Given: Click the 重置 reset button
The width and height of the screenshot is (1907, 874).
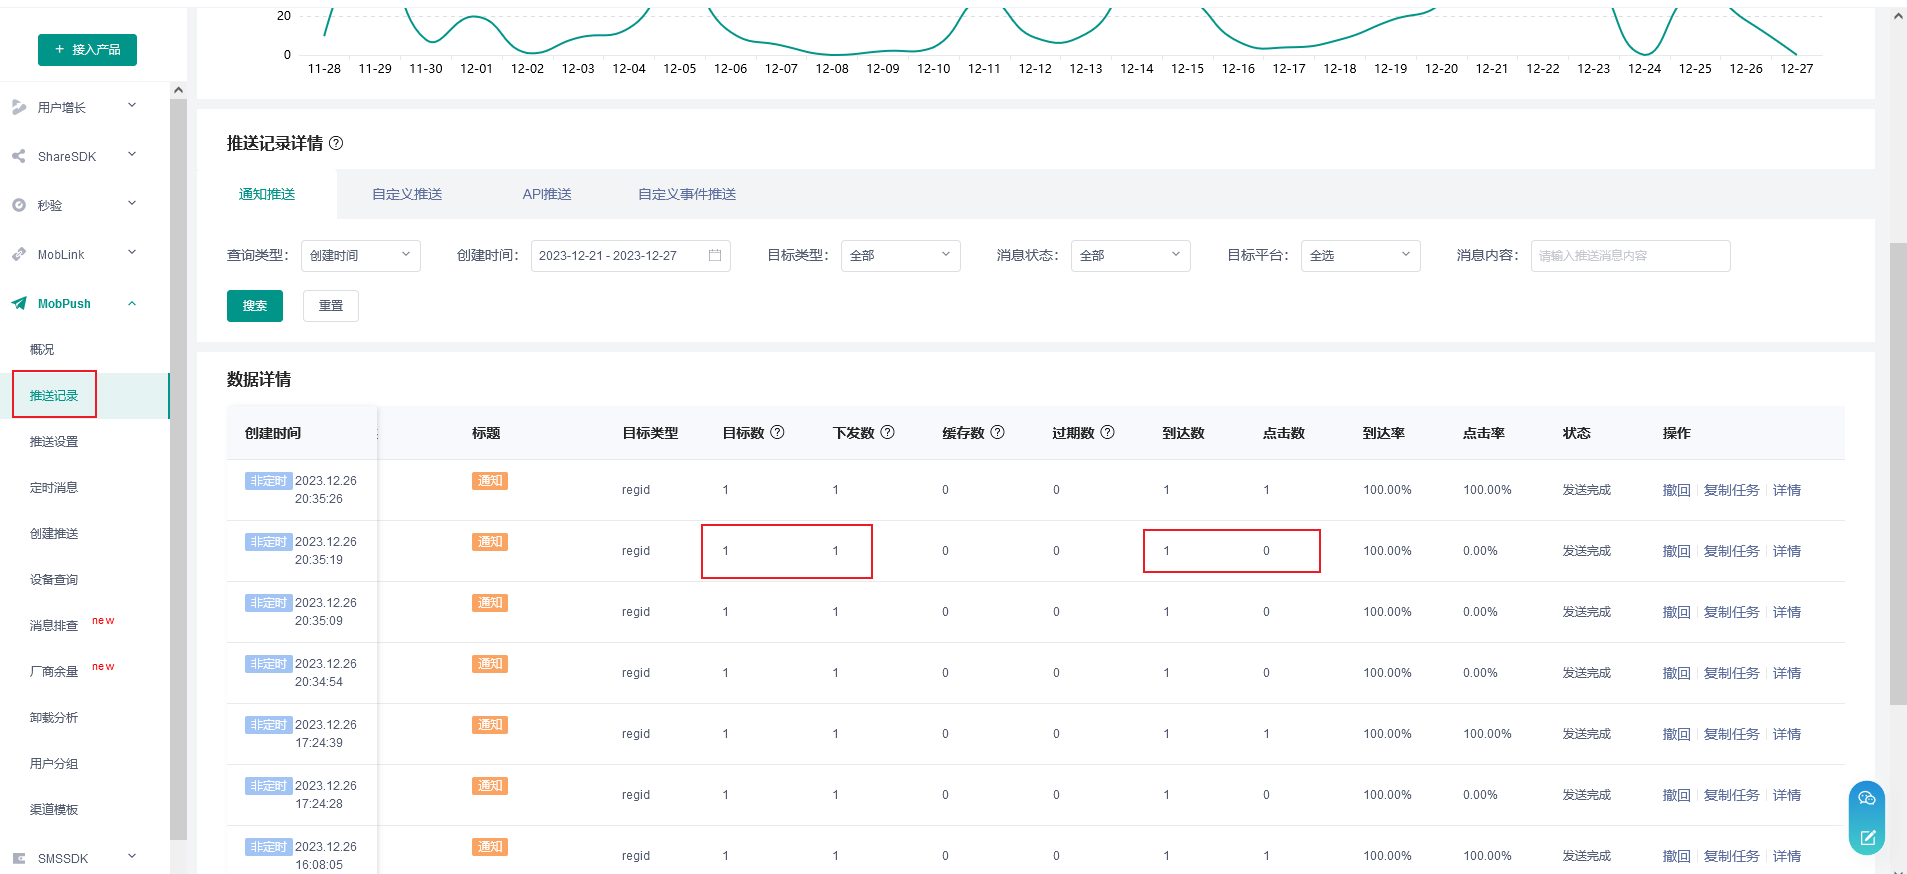Looking at the screenshot, I should pyautogui.click(x=331, y=306).
